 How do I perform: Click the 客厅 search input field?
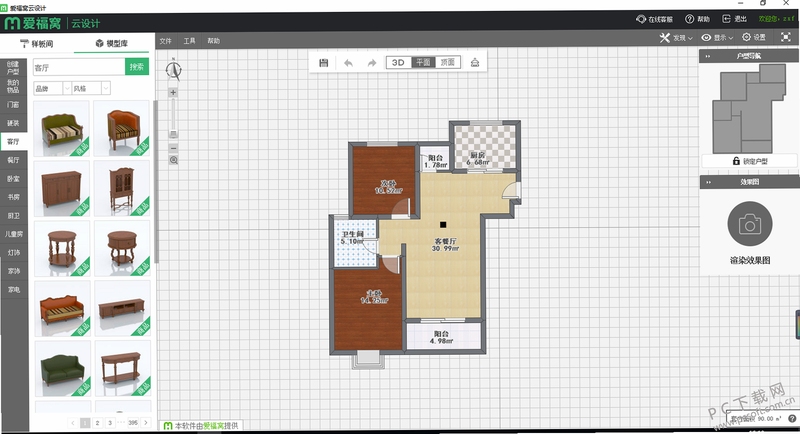[x=79, y=67]
